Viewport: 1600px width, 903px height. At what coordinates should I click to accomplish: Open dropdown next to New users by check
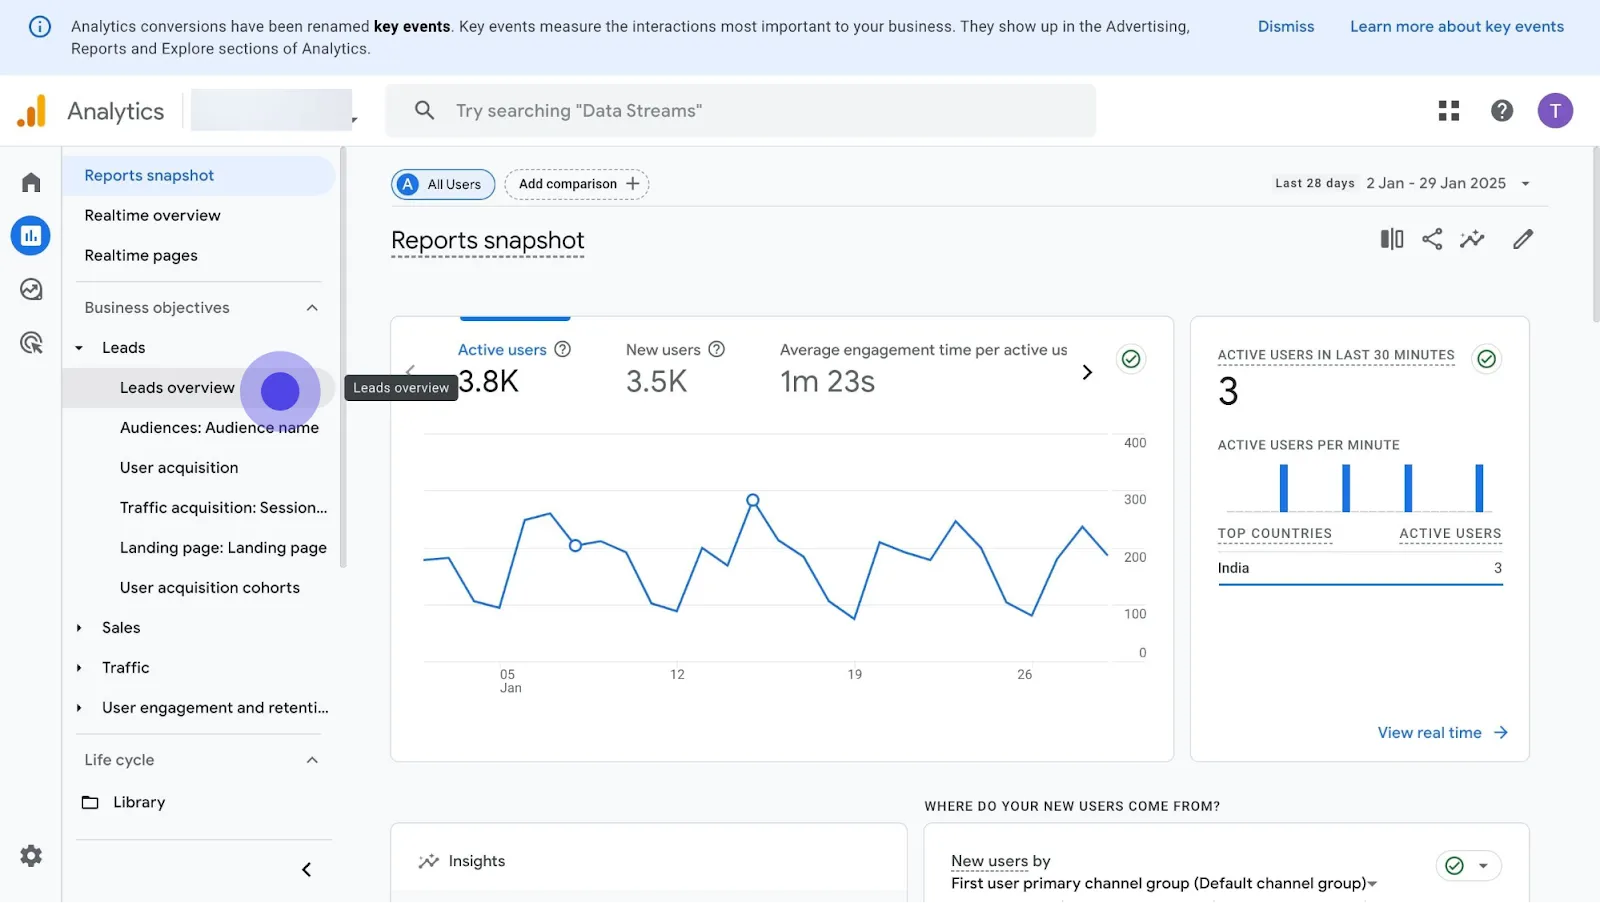coord(1483,866)
